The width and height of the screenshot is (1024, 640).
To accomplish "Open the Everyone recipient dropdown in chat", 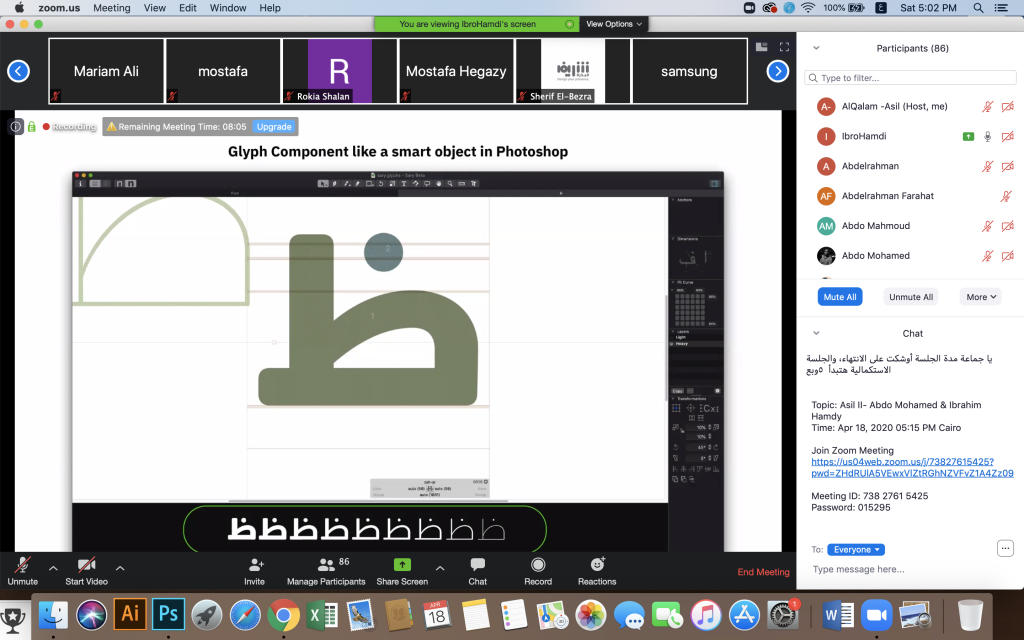I will 856,550.
